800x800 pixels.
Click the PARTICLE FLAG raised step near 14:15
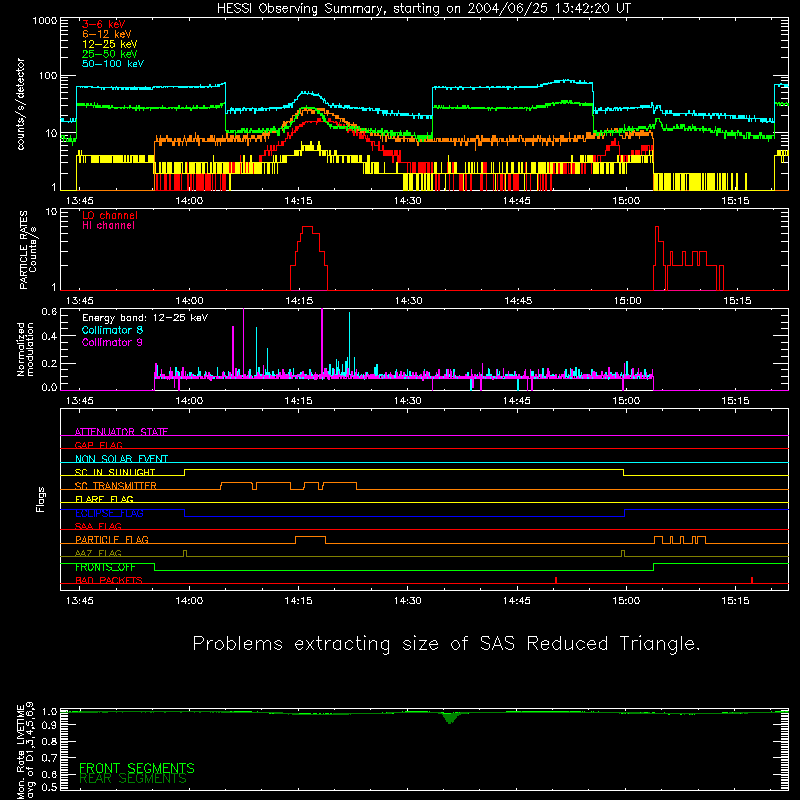coord(310,537)
